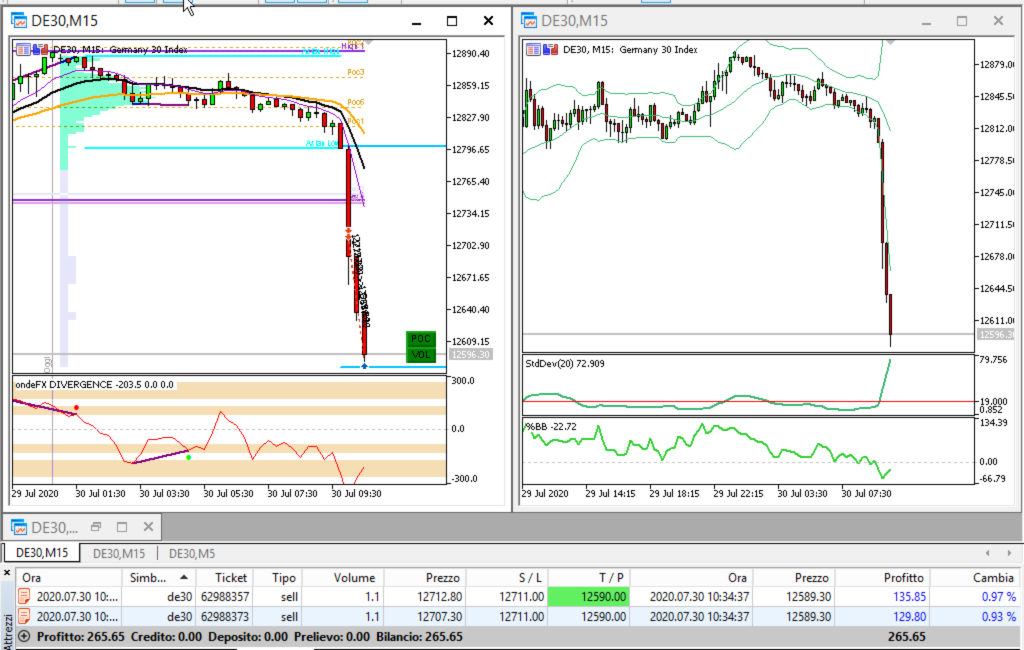The height and width of the screenshot is (650, 1024).
Task: Click the change value 0.93 %
Action: [x=999, y=616]
